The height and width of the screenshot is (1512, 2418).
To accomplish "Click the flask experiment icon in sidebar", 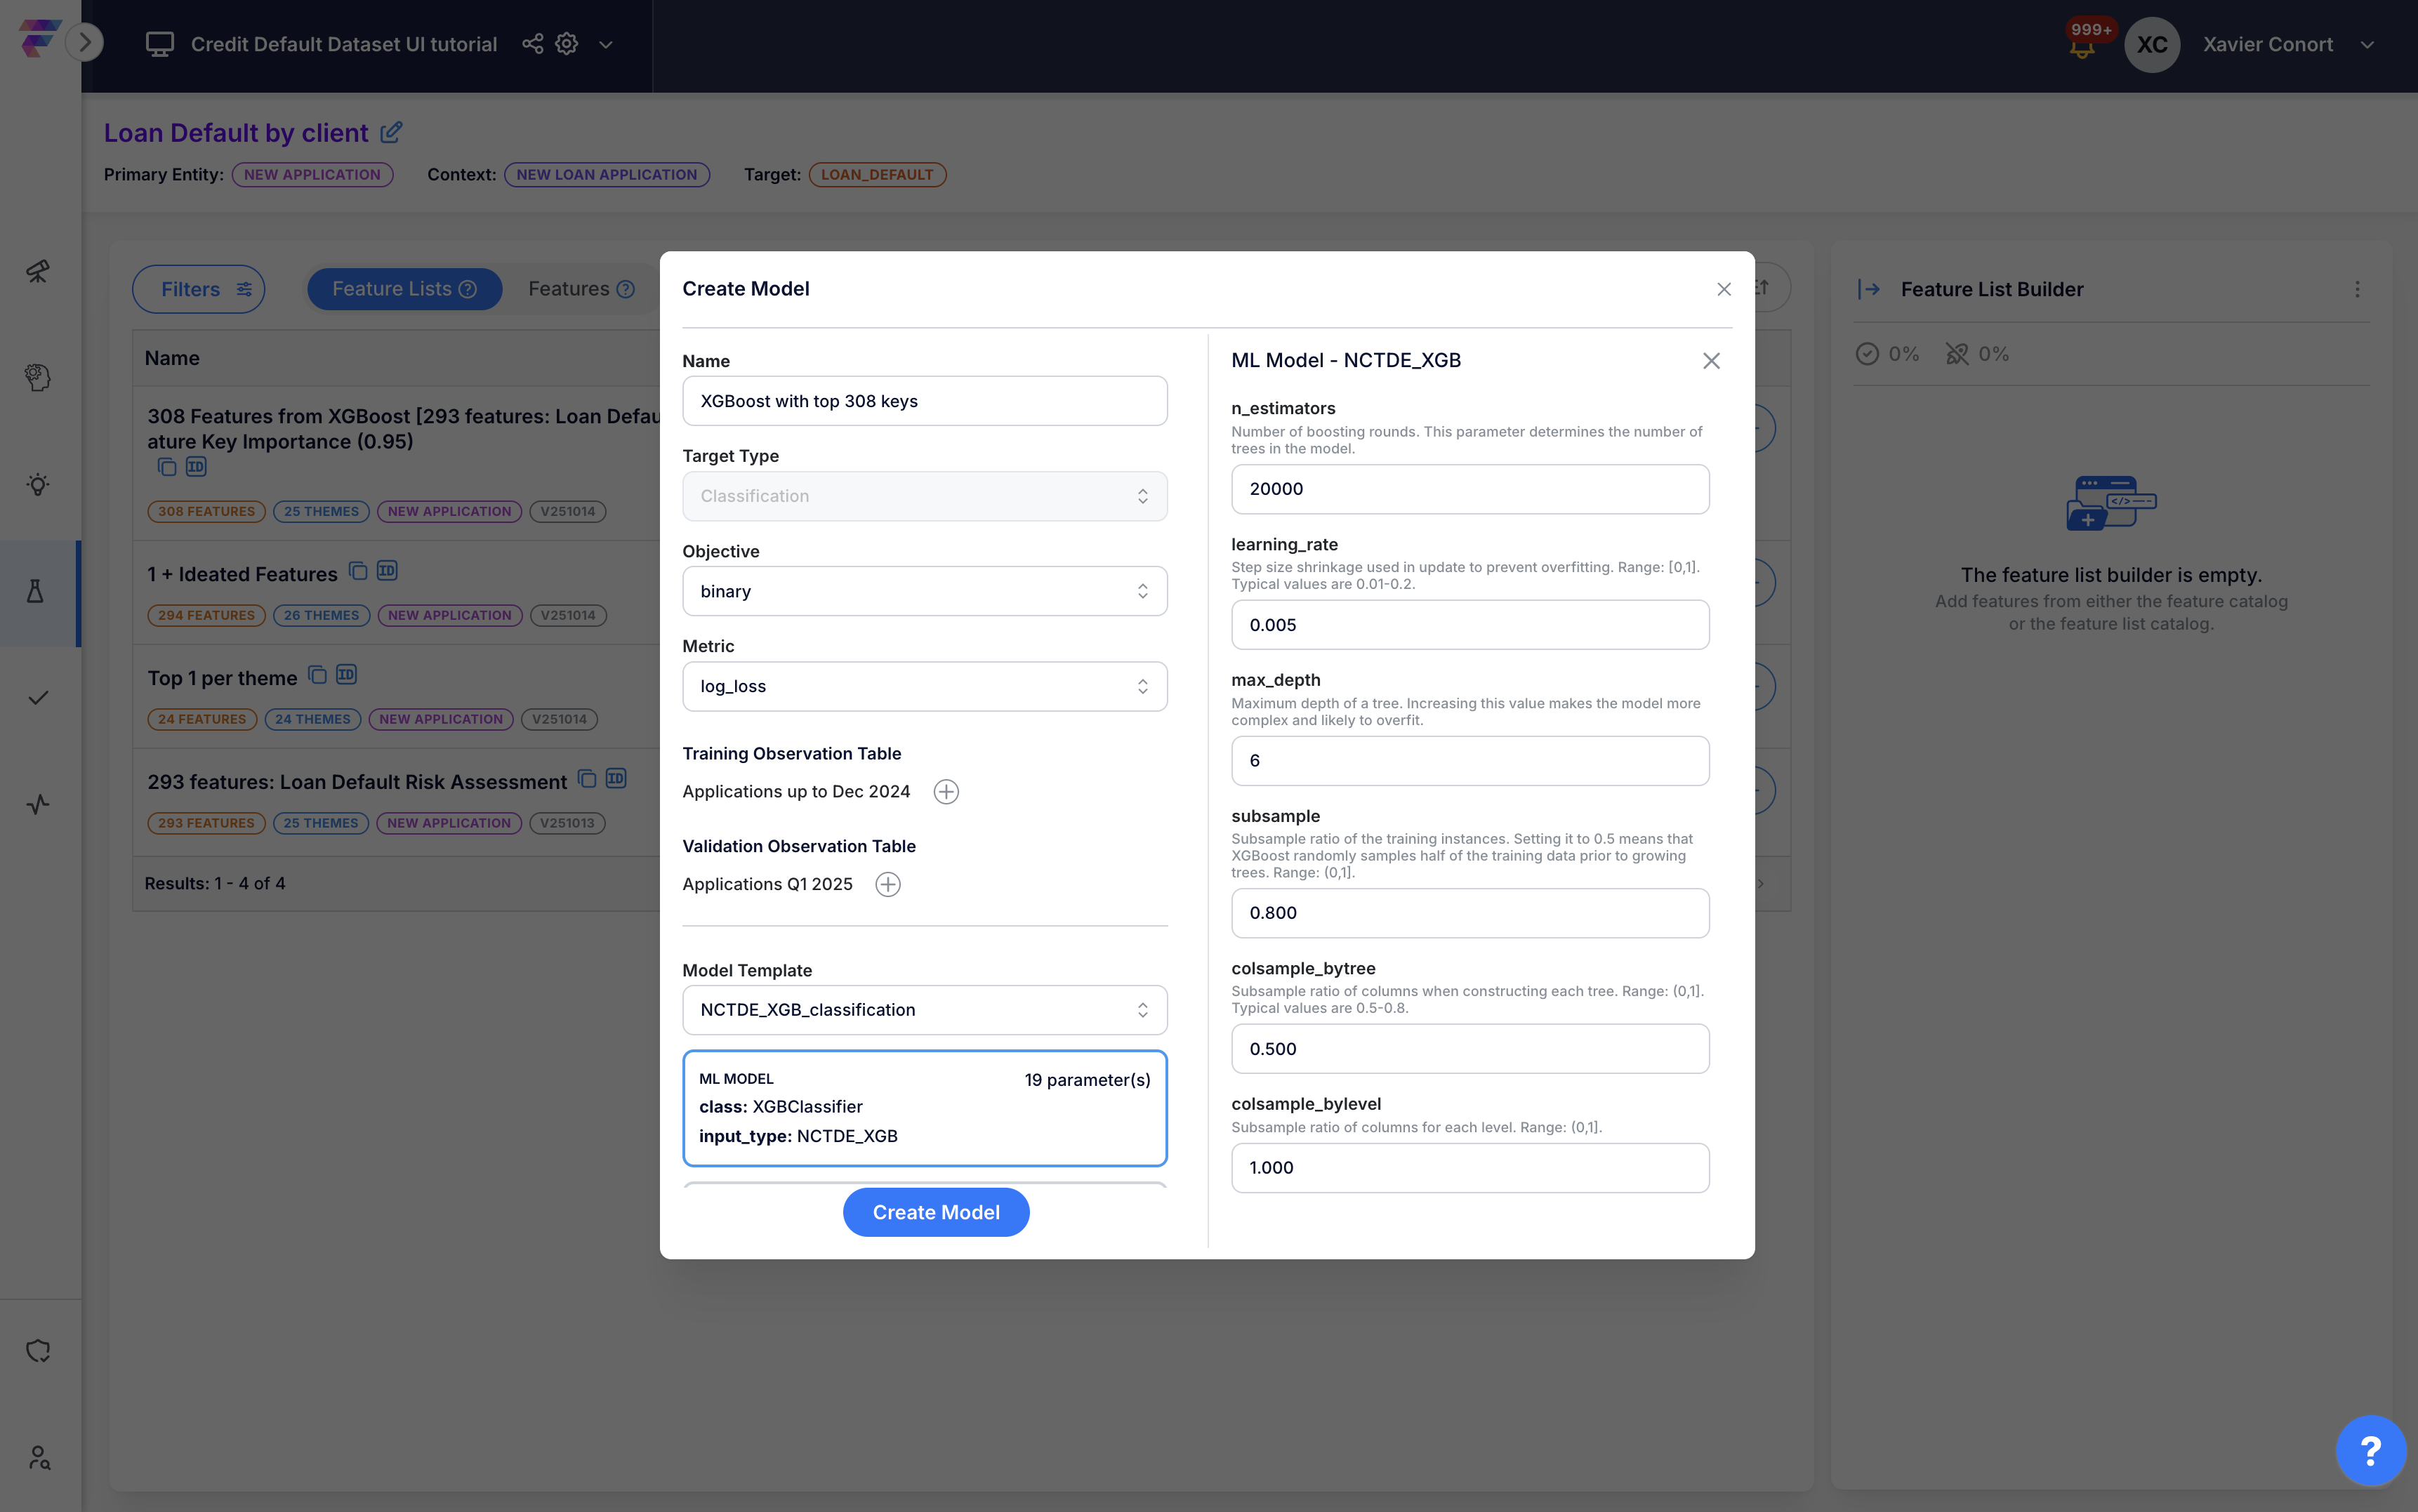I will (37, 591).
